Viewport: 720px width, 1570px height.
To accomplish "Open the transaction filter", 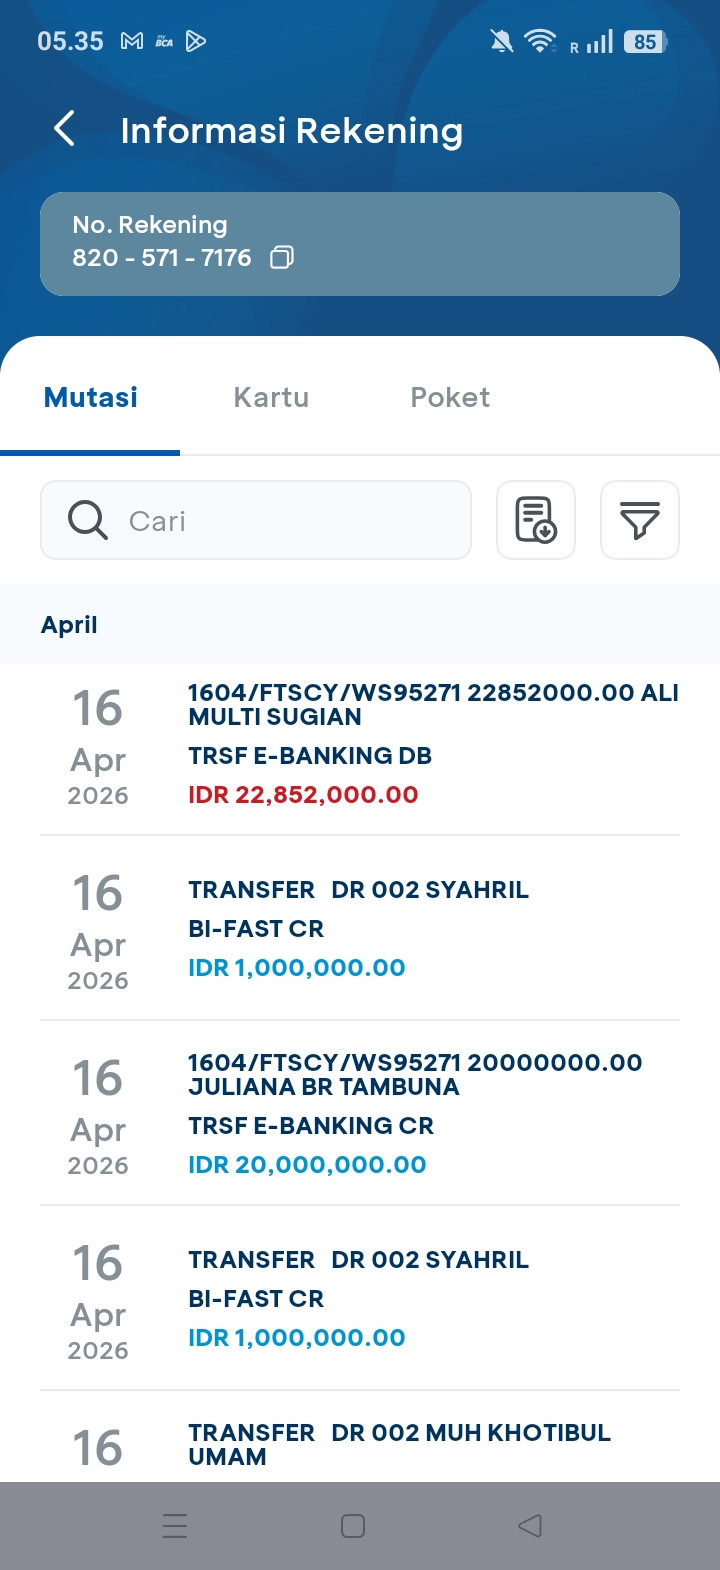I will [x=640, y=520].
